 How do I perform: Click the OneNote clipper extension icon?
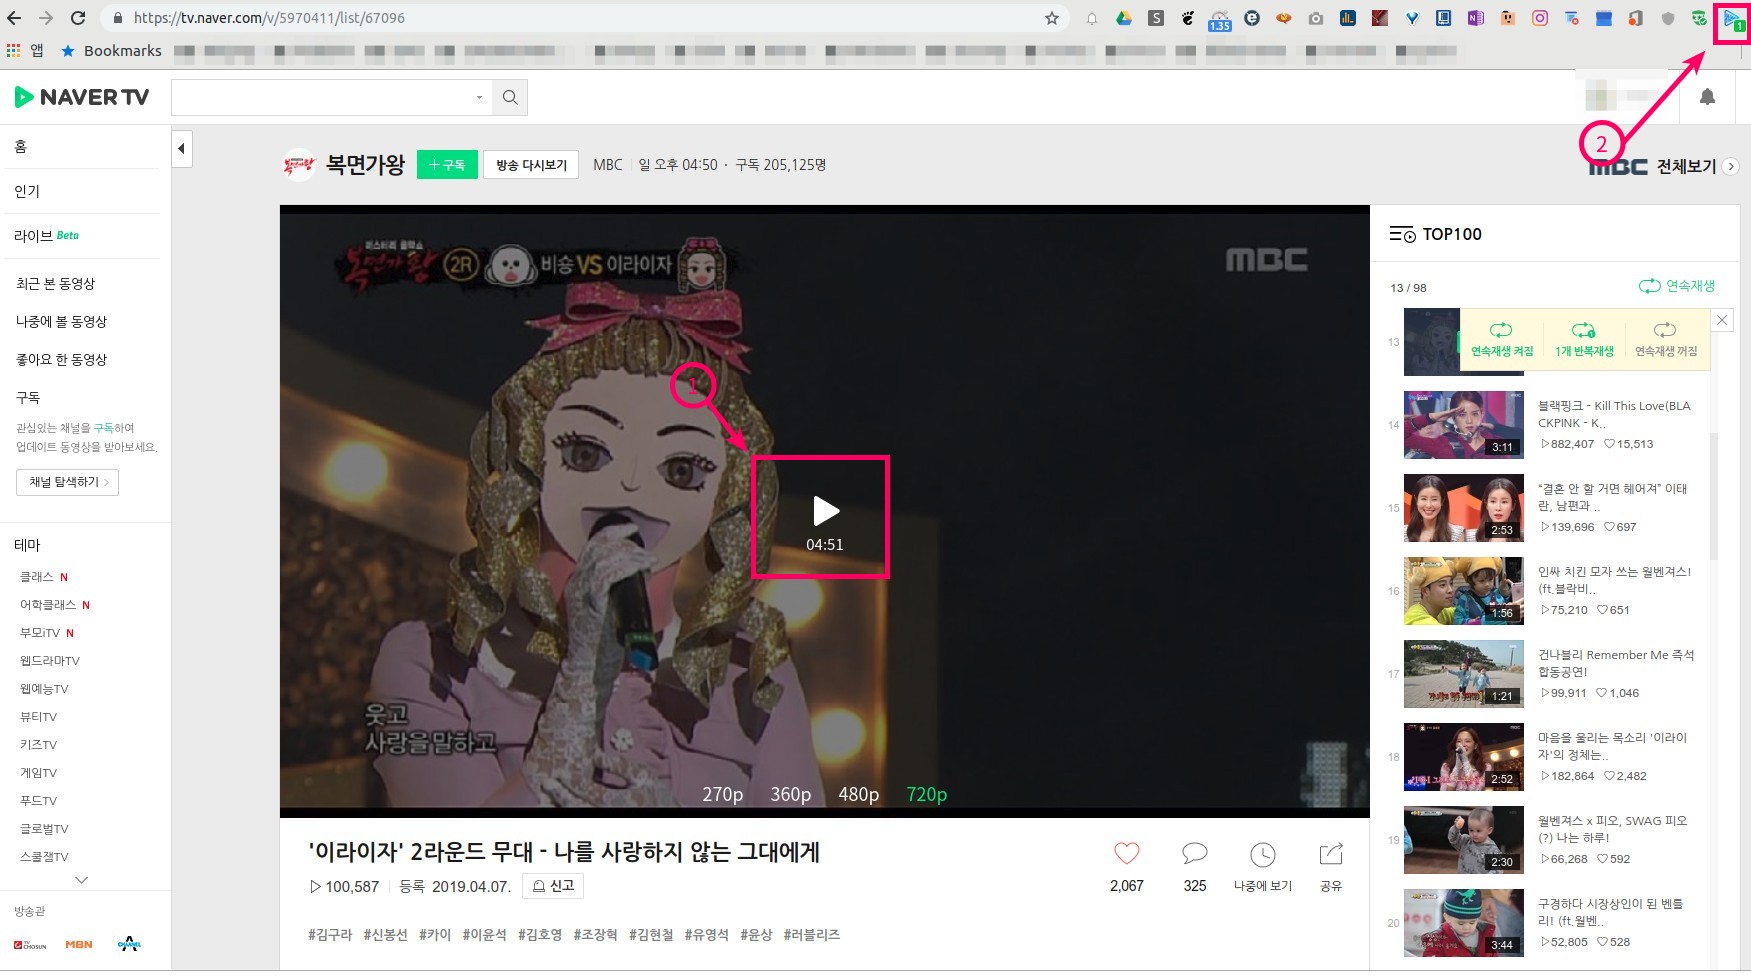pyautogui.click(x=1476, y=18)
